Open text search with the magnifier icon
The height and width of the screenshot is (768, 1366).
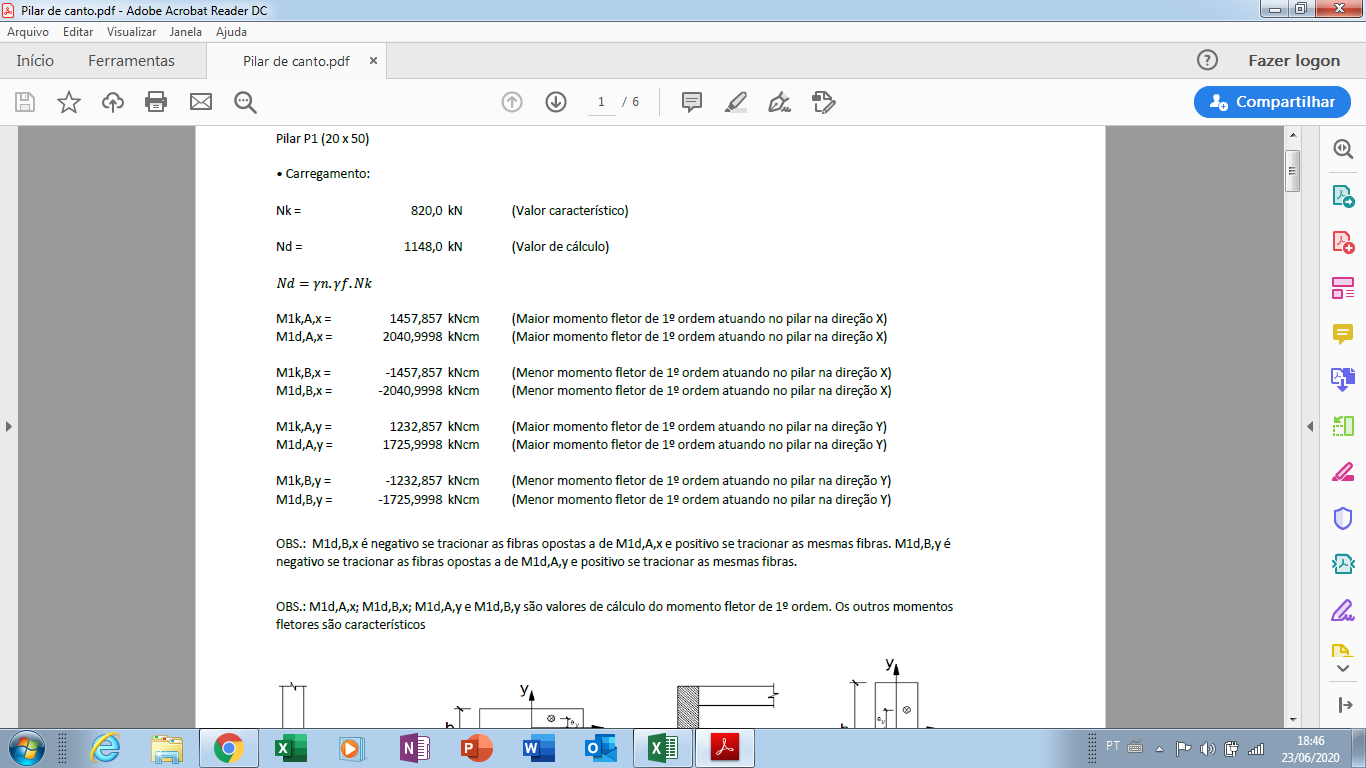tap(245, 102)
